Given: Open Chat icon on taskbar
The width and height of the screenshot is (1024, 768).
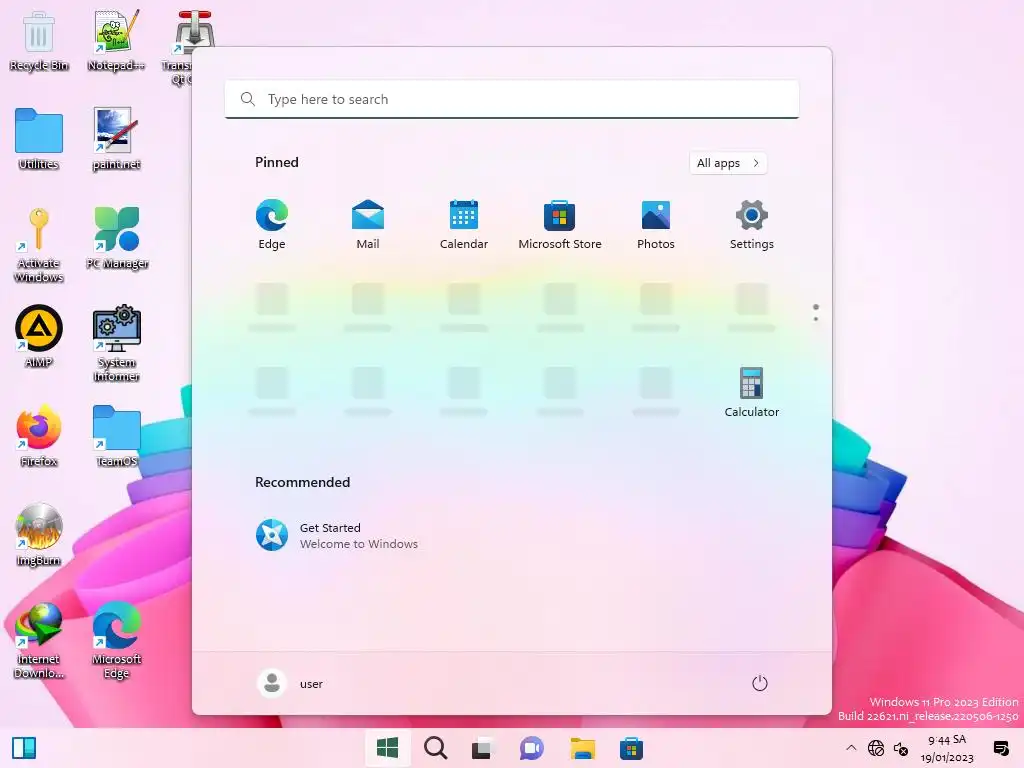Looking at the screenshot, I should click(532, 748).
